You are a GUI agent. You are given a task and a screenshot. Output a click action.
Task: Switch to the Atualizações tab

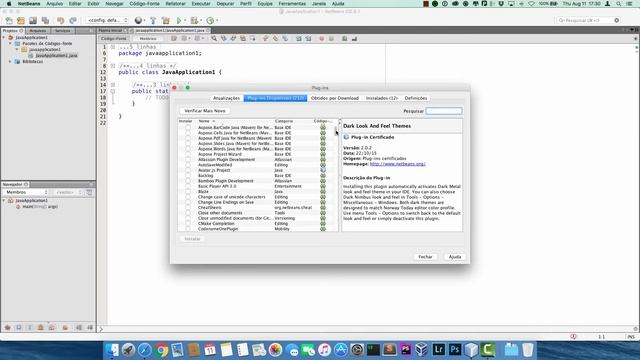227,98
